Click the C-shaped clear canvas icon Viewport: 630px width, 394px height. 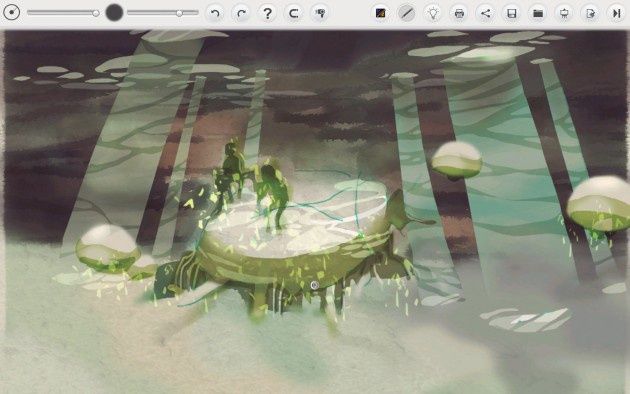(x=294, y=13)
